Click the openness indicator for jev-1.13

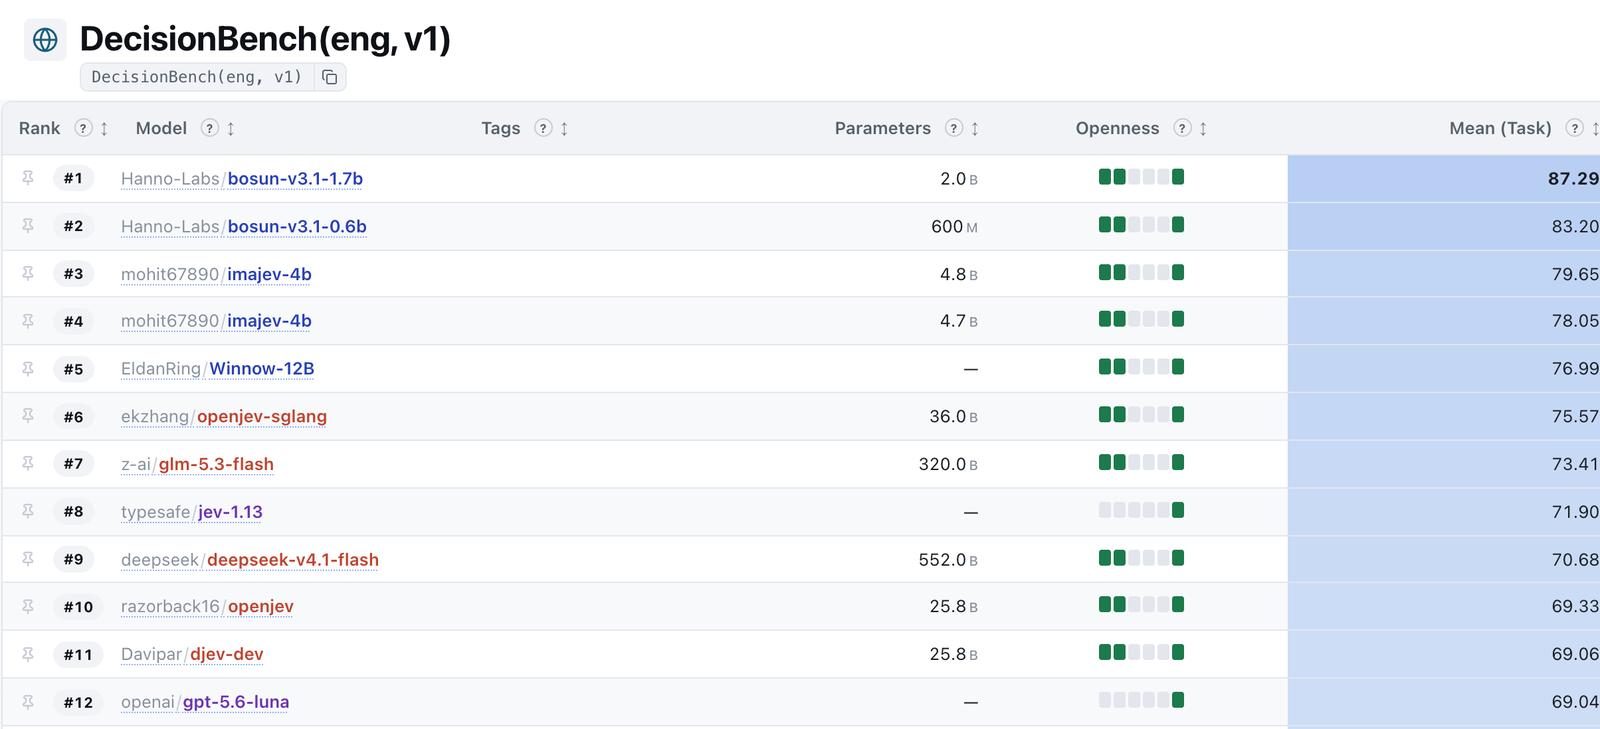(x=1141, y=510)
